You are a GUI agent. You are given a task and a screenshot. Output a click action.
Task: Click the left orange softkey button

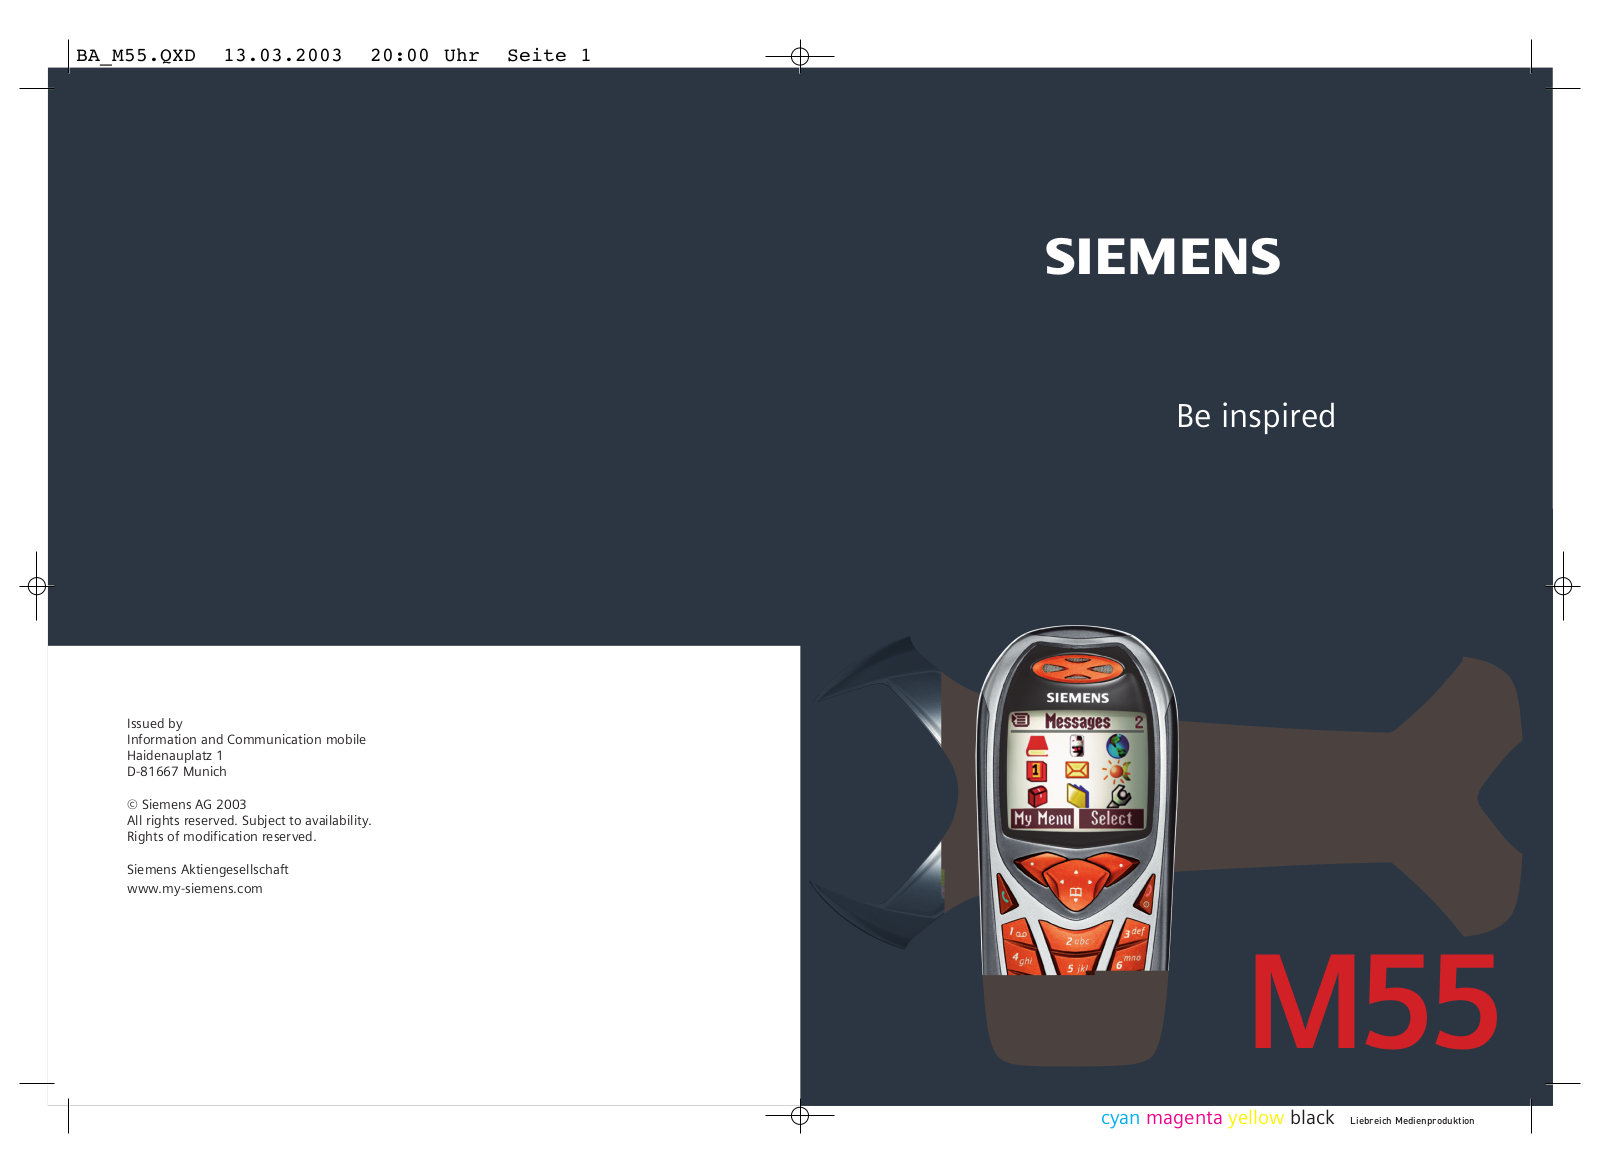point(1037,867)
